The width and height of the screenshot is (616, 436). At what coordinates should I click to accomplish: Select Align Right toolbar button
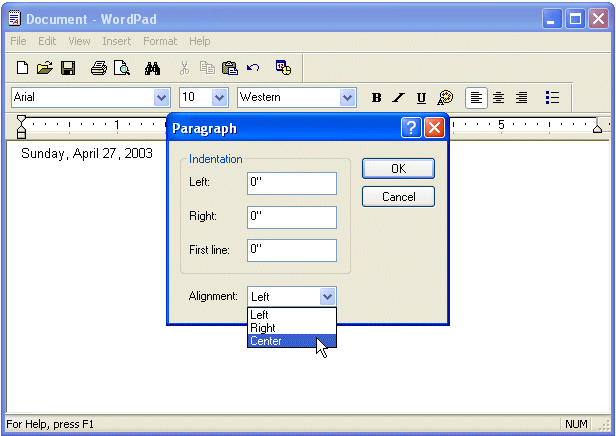521,98
